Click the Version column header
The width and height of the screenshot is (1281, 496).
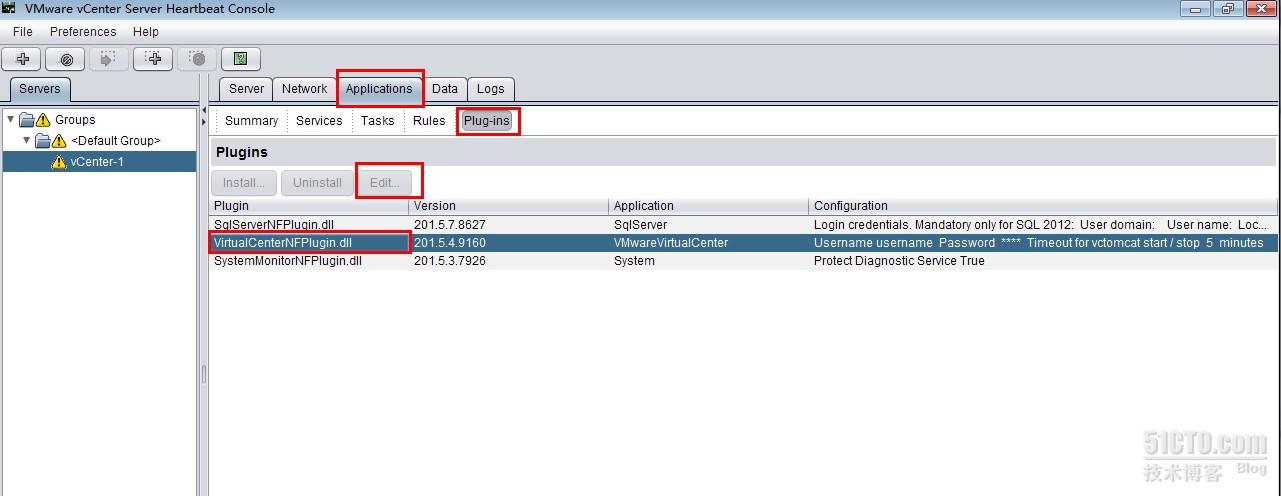click(x=510, y=206)
